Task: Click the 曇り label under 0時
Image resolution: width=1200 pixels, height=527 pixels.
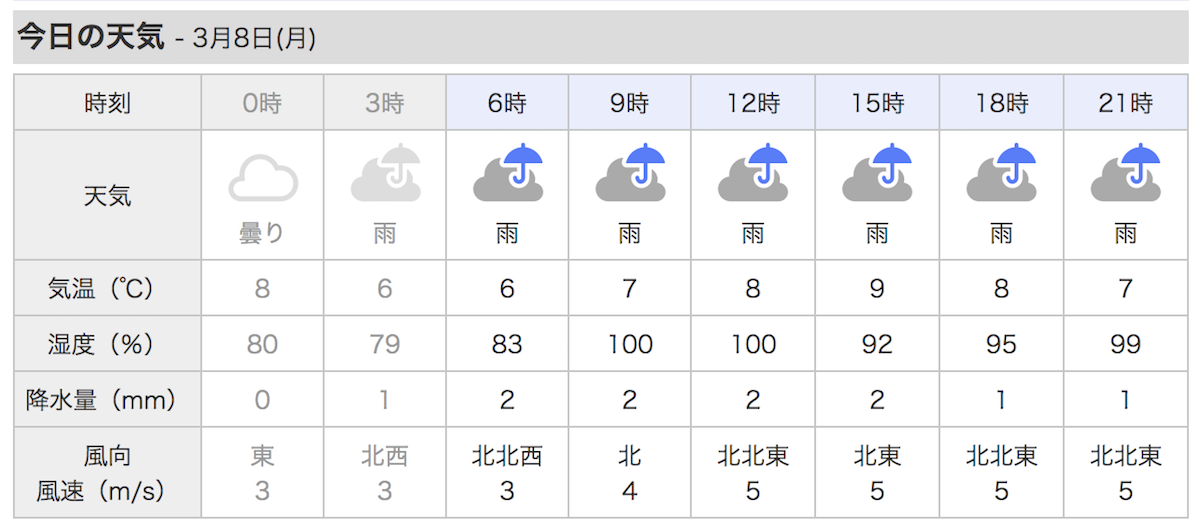Action: point(262,234)
